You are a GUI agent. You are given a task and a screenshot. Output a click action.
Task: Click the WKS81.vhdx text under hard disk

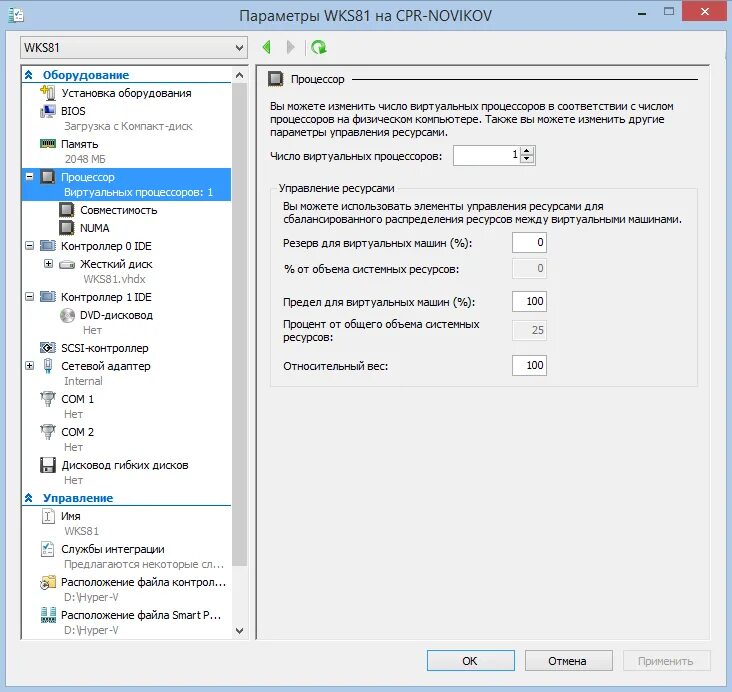coord(114,279)
